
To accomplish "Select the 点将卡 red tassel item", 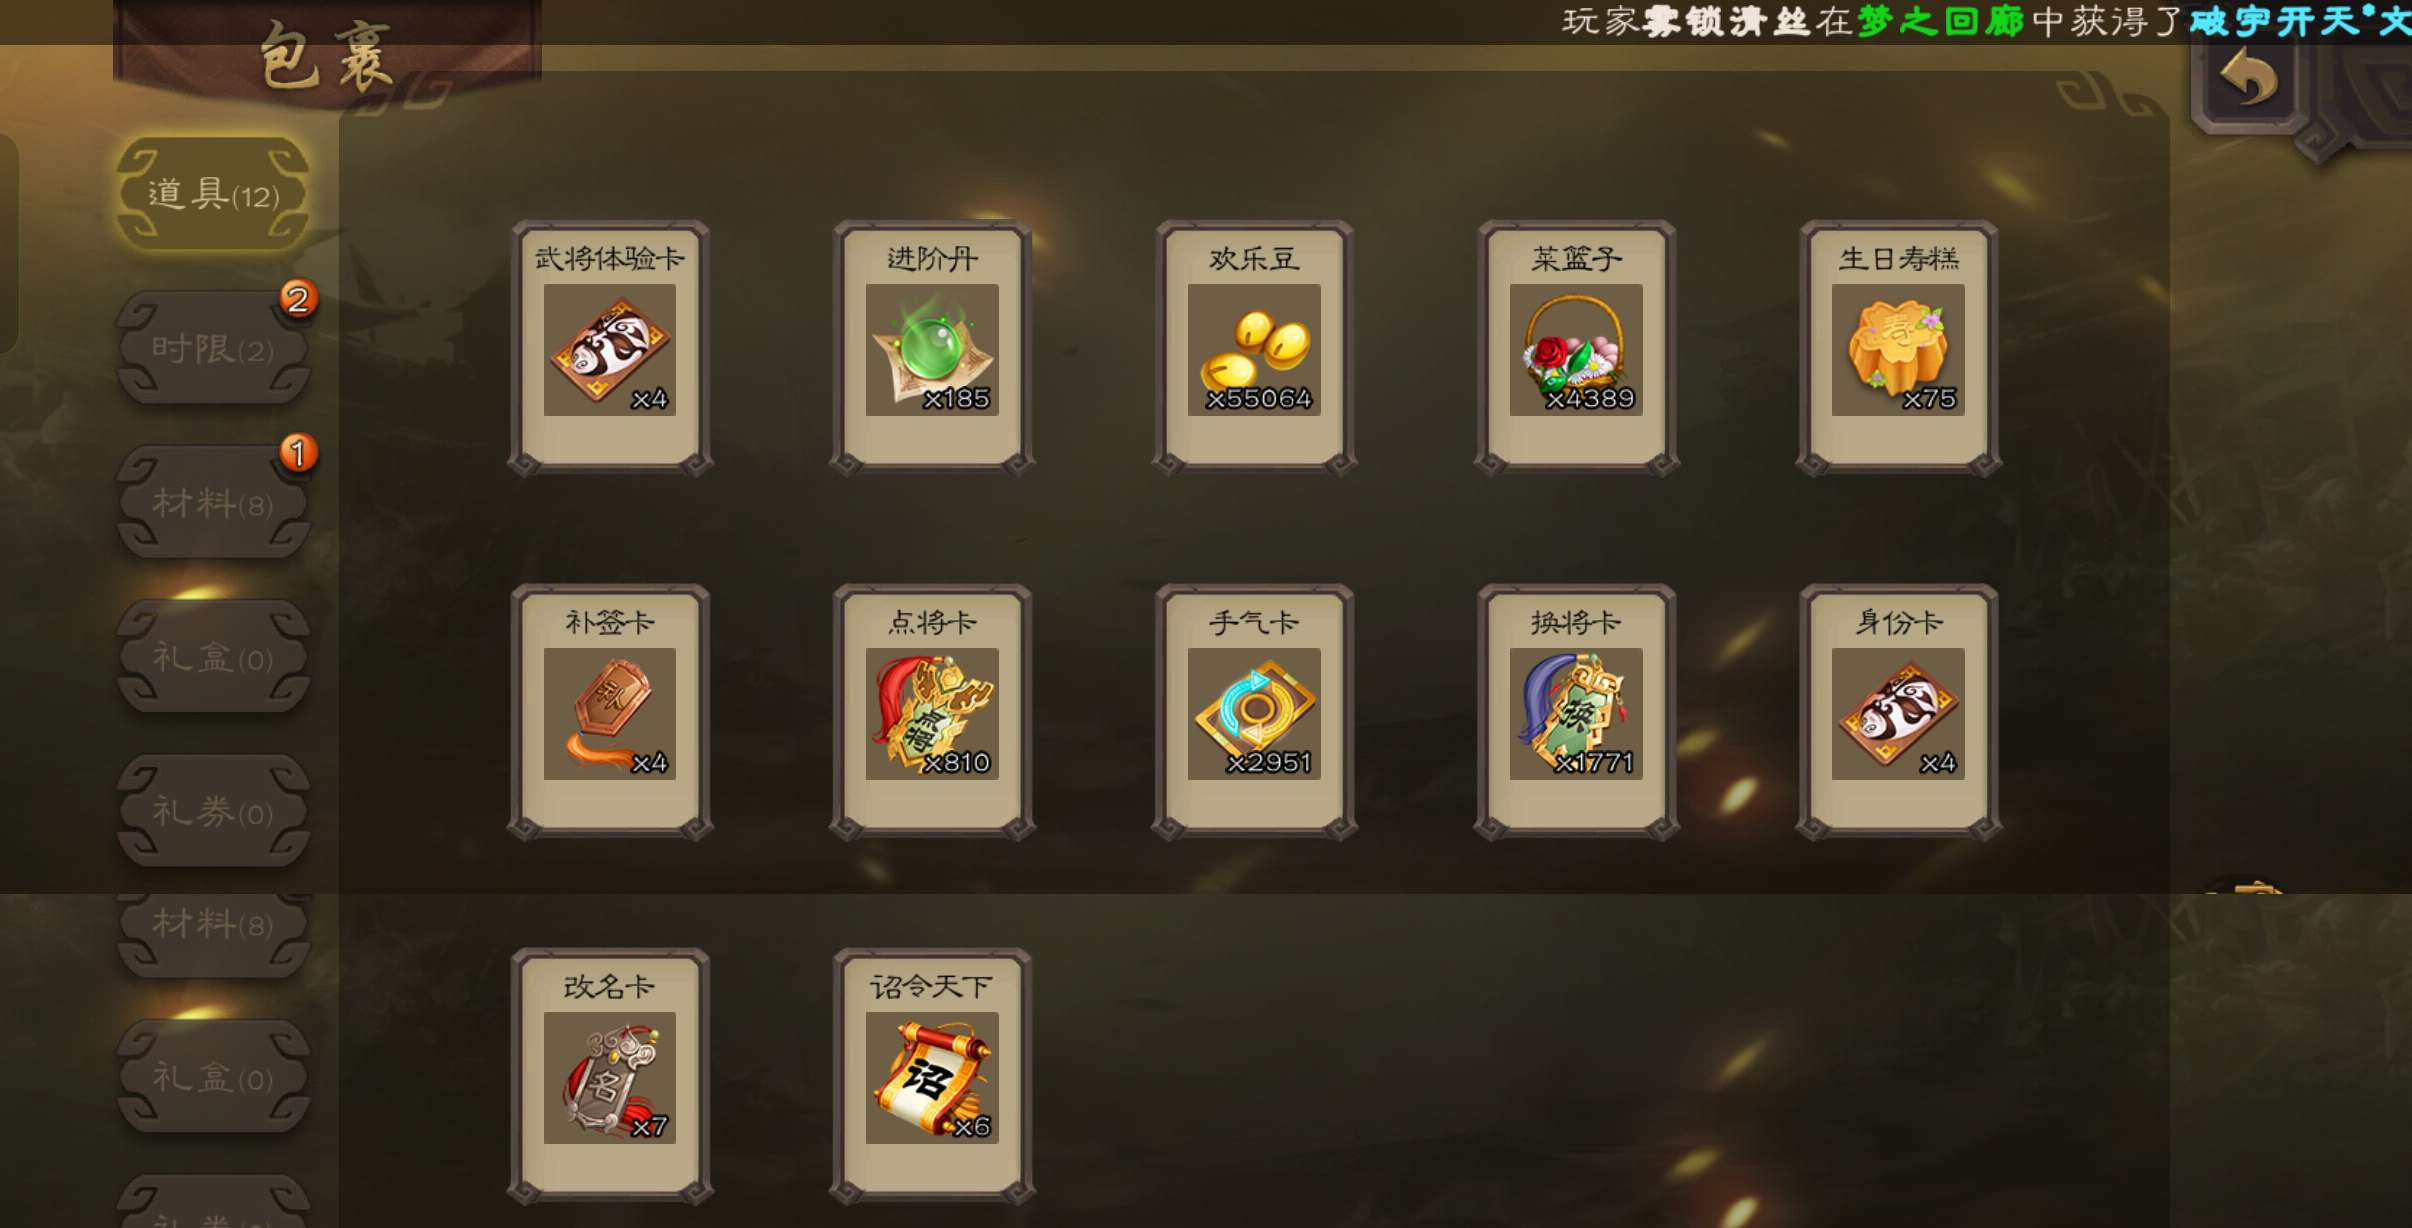I will pos(932,711).
